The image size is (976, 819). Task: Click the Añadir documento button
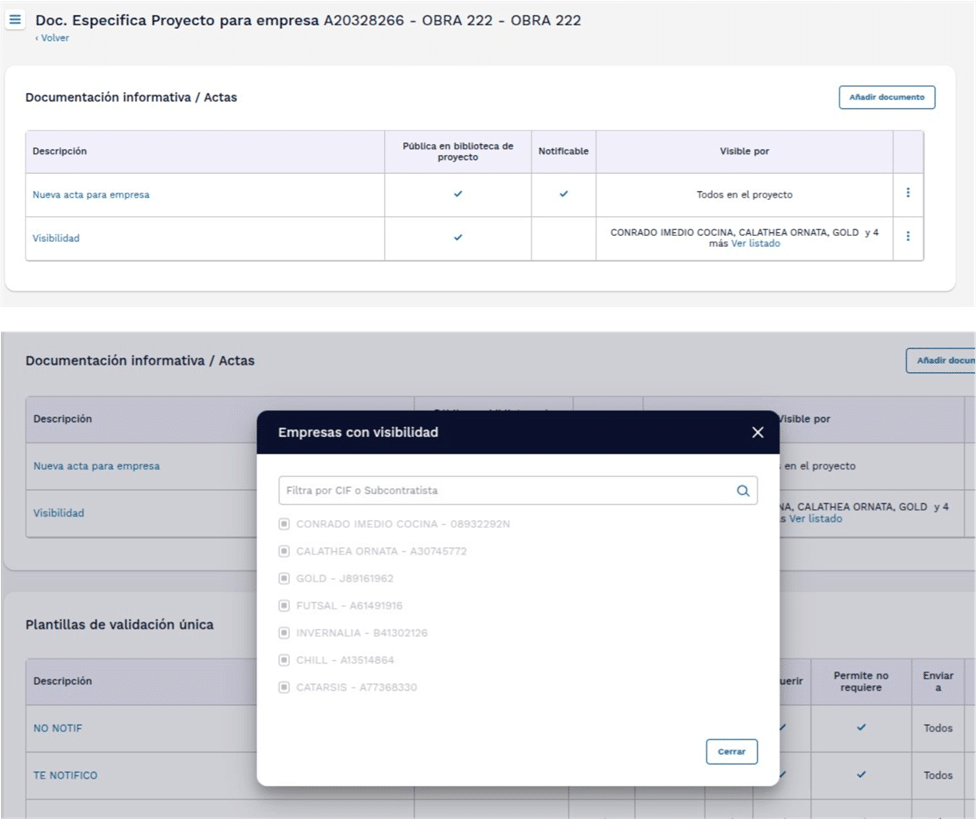click(x=886, y=97)
